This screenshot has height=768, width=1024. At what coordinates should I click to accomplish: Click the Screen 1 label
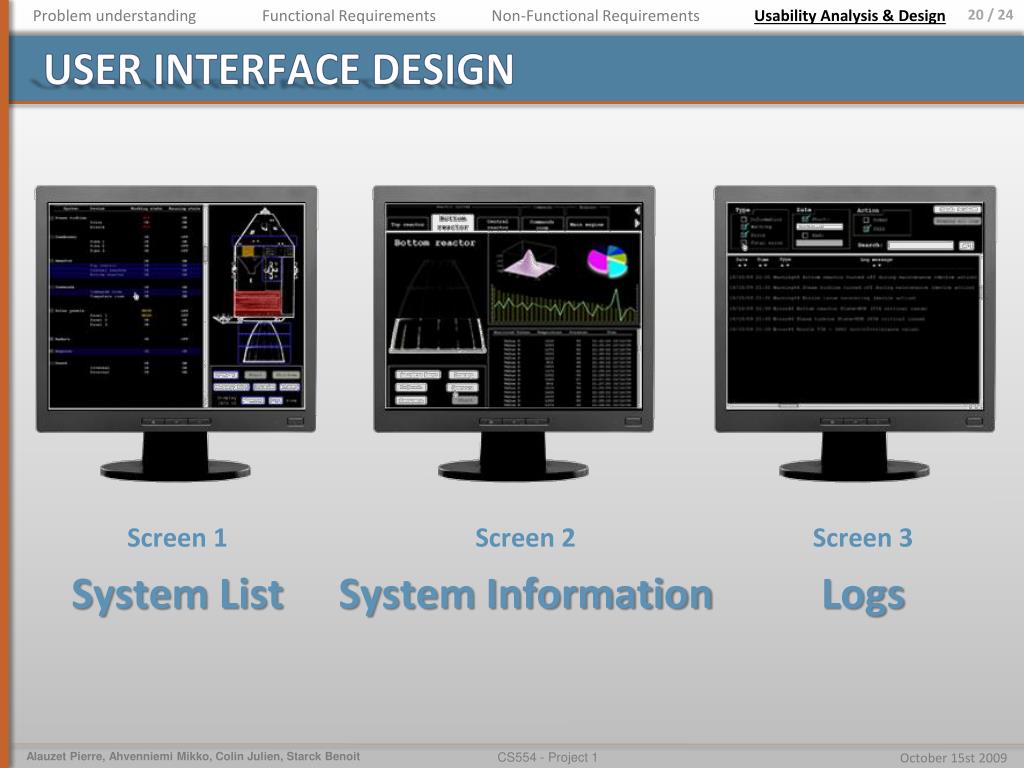coord(177,538)
